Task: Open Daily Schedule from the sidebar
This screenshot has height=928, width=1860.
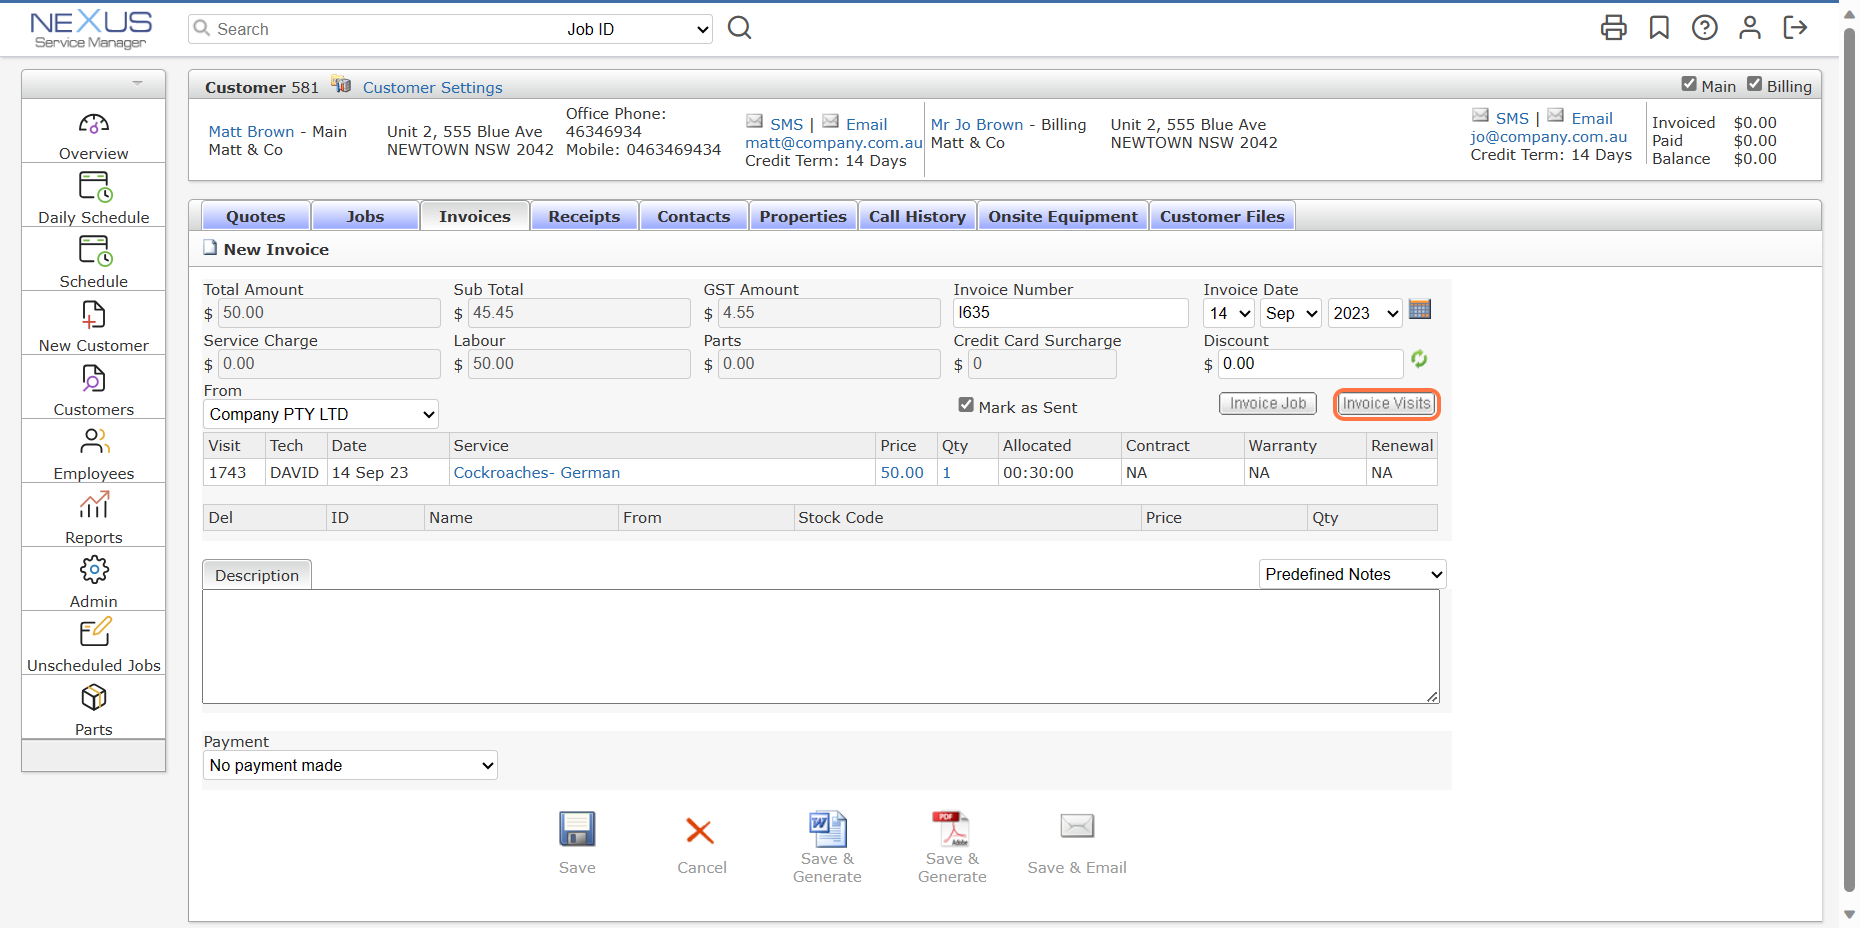Action: [x=93, y=196]
